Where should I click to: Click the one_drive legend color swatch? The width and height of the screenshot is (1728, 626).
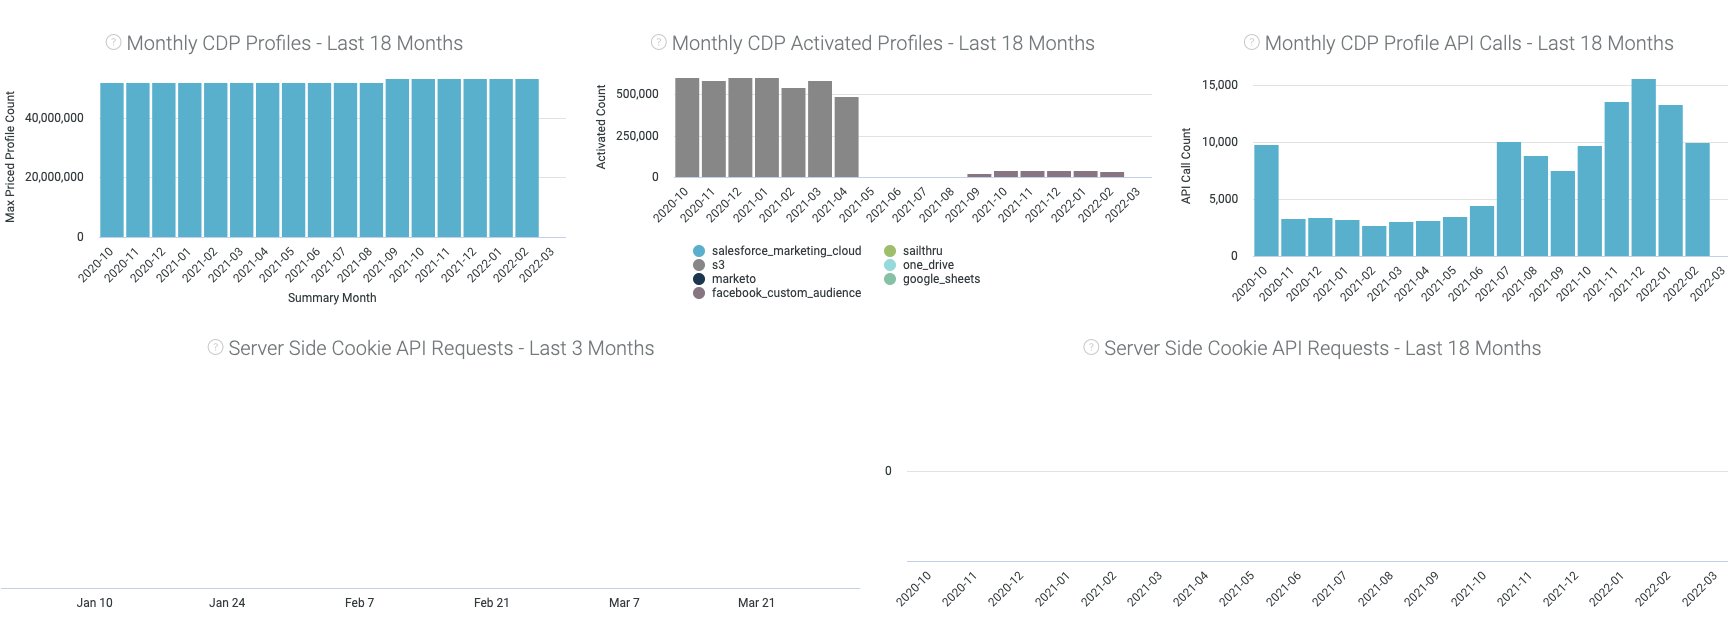890,265
